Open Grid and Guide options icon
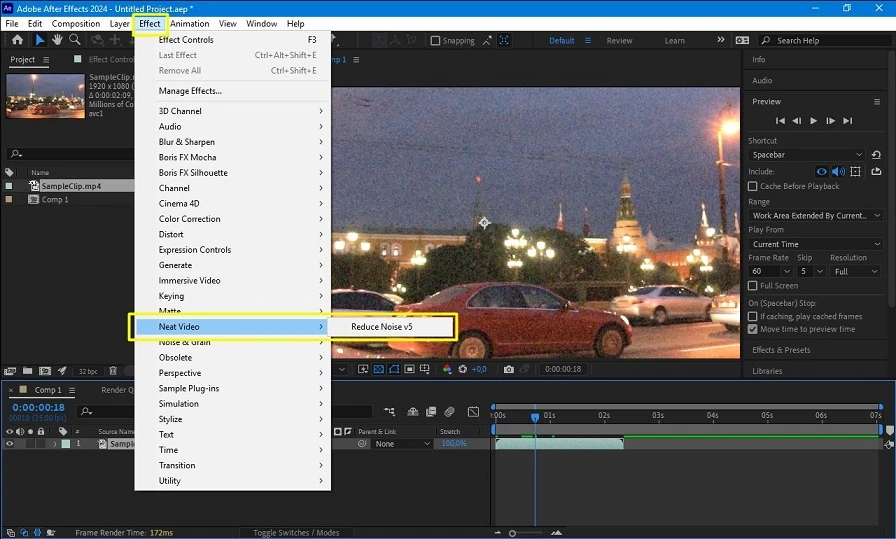Image resolution: width=896 pixels, height=539 pixels. point(425,369)
